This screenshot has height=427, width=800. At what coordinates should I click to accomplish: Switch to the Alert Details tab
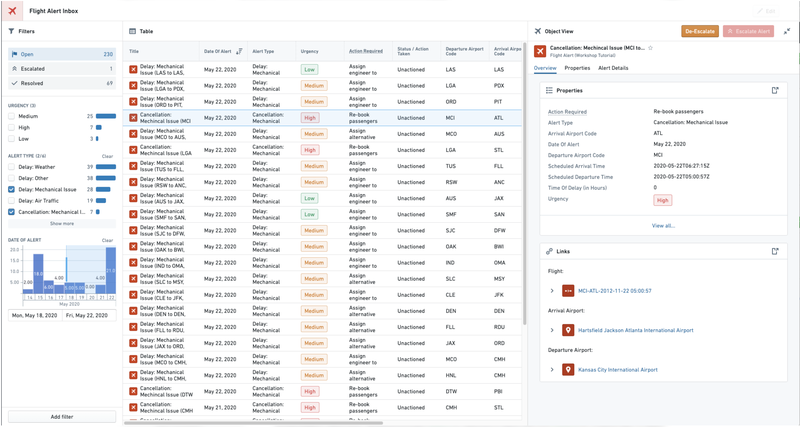pos(613,68)
